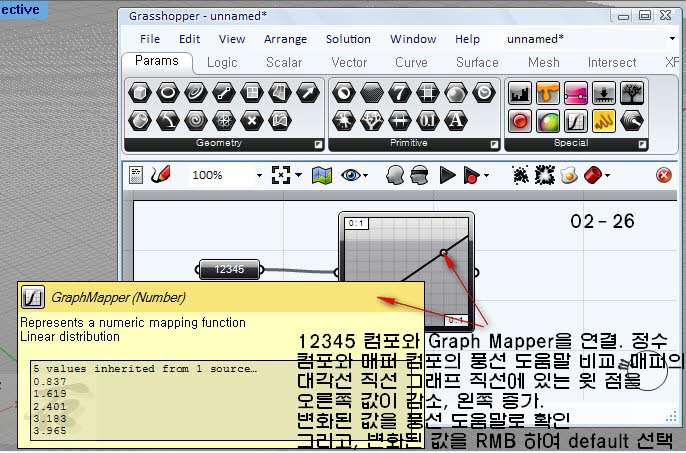This screenshot has height=453, width=686.
Task: Select the Integer (7) parameter icon
Action: click(x=399, y=93)
